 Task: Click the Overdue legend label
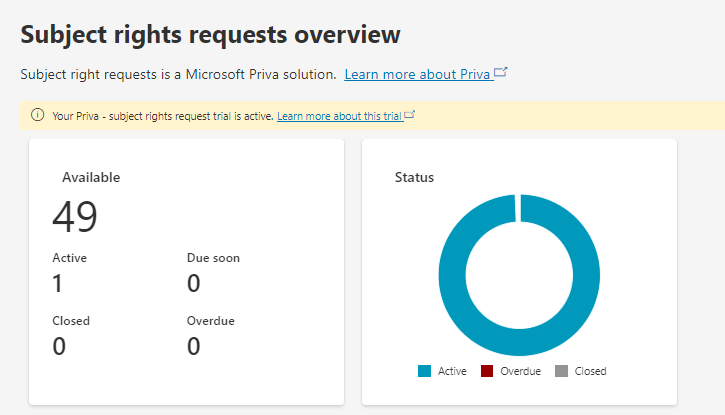tap(520, 371)
